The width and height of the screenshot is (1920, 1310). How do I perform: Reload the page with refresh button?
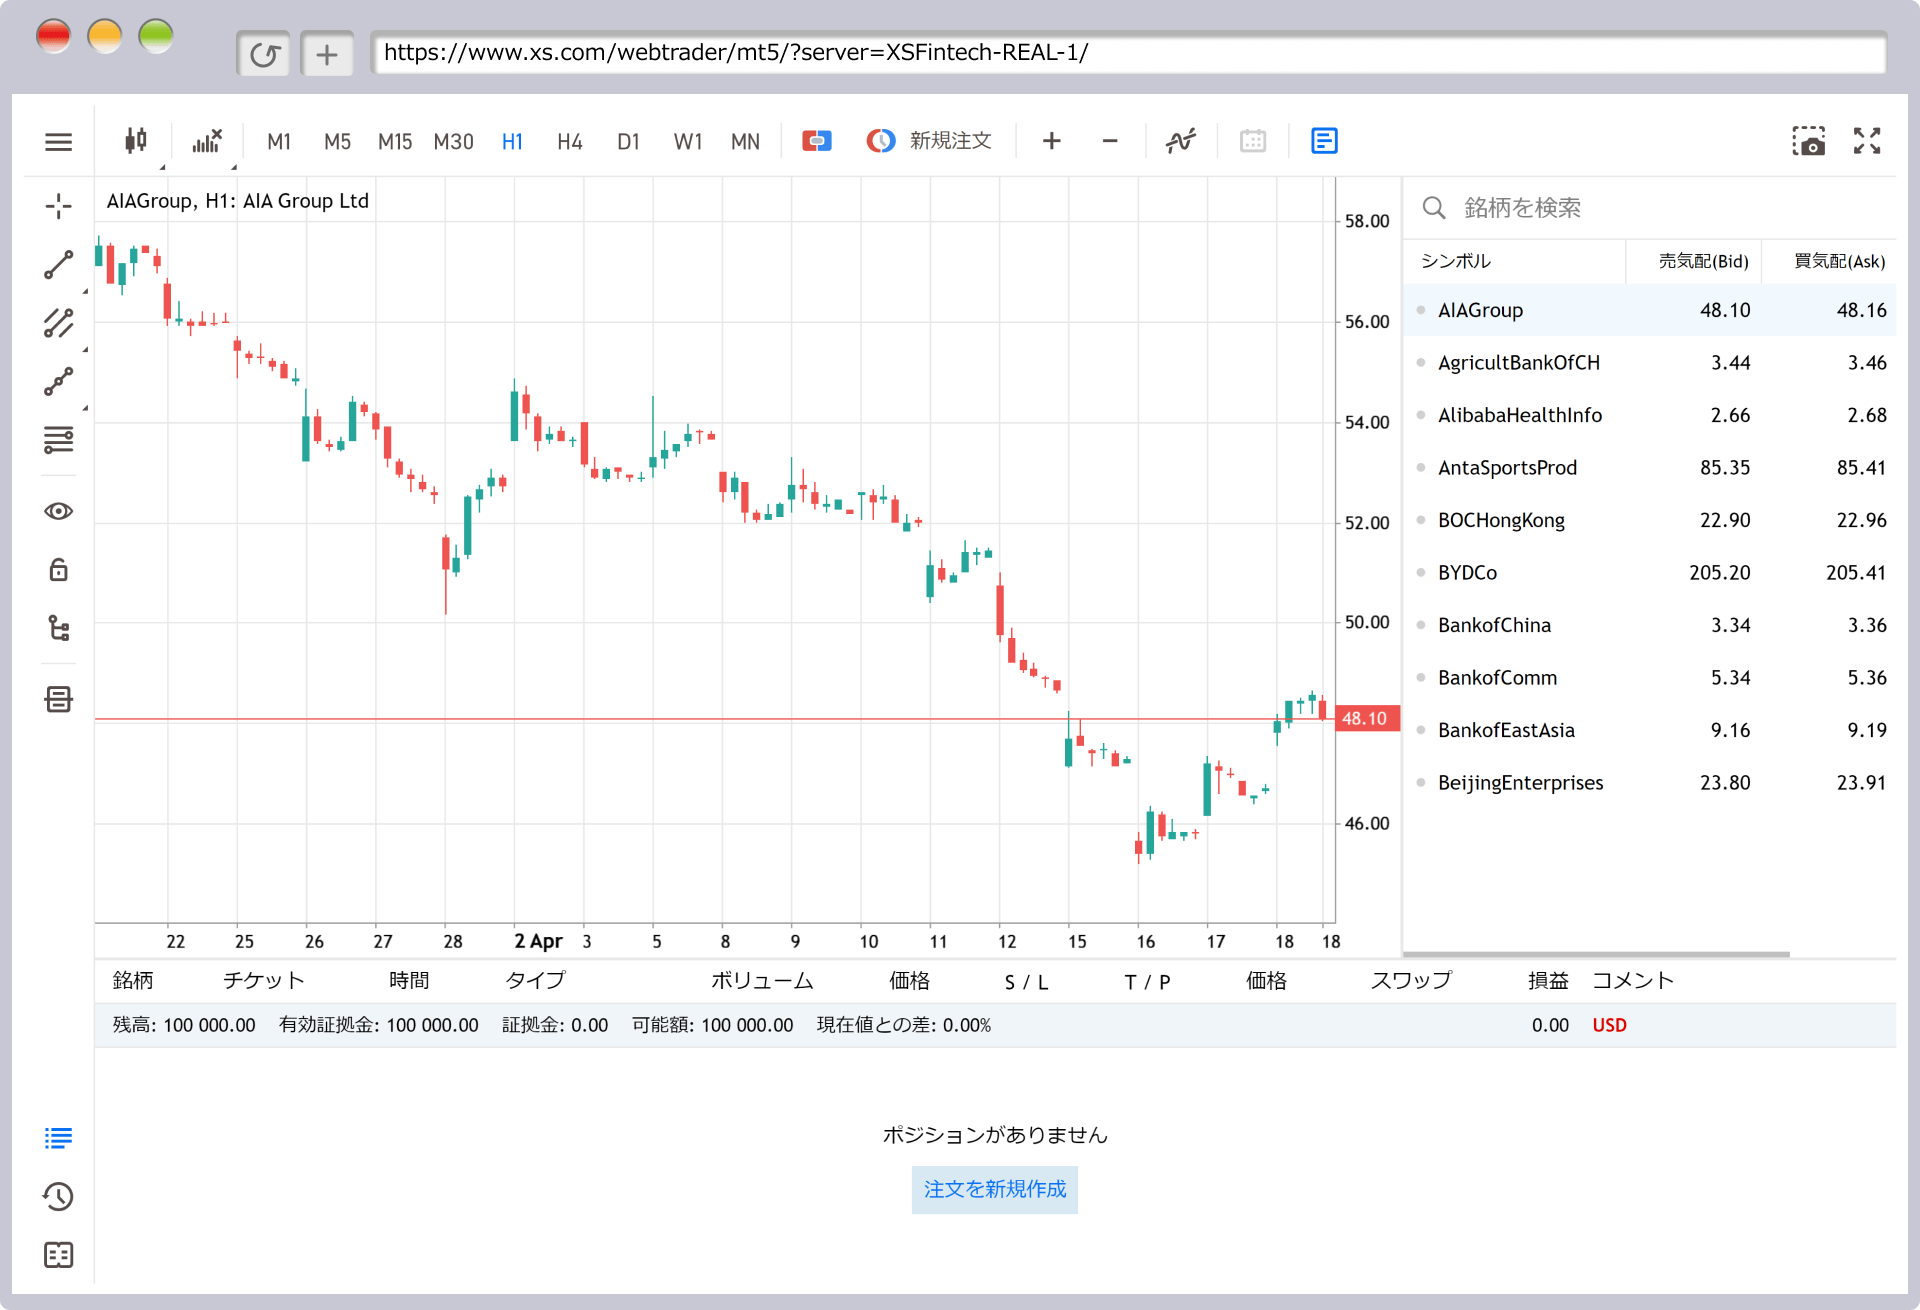point(264,54)
